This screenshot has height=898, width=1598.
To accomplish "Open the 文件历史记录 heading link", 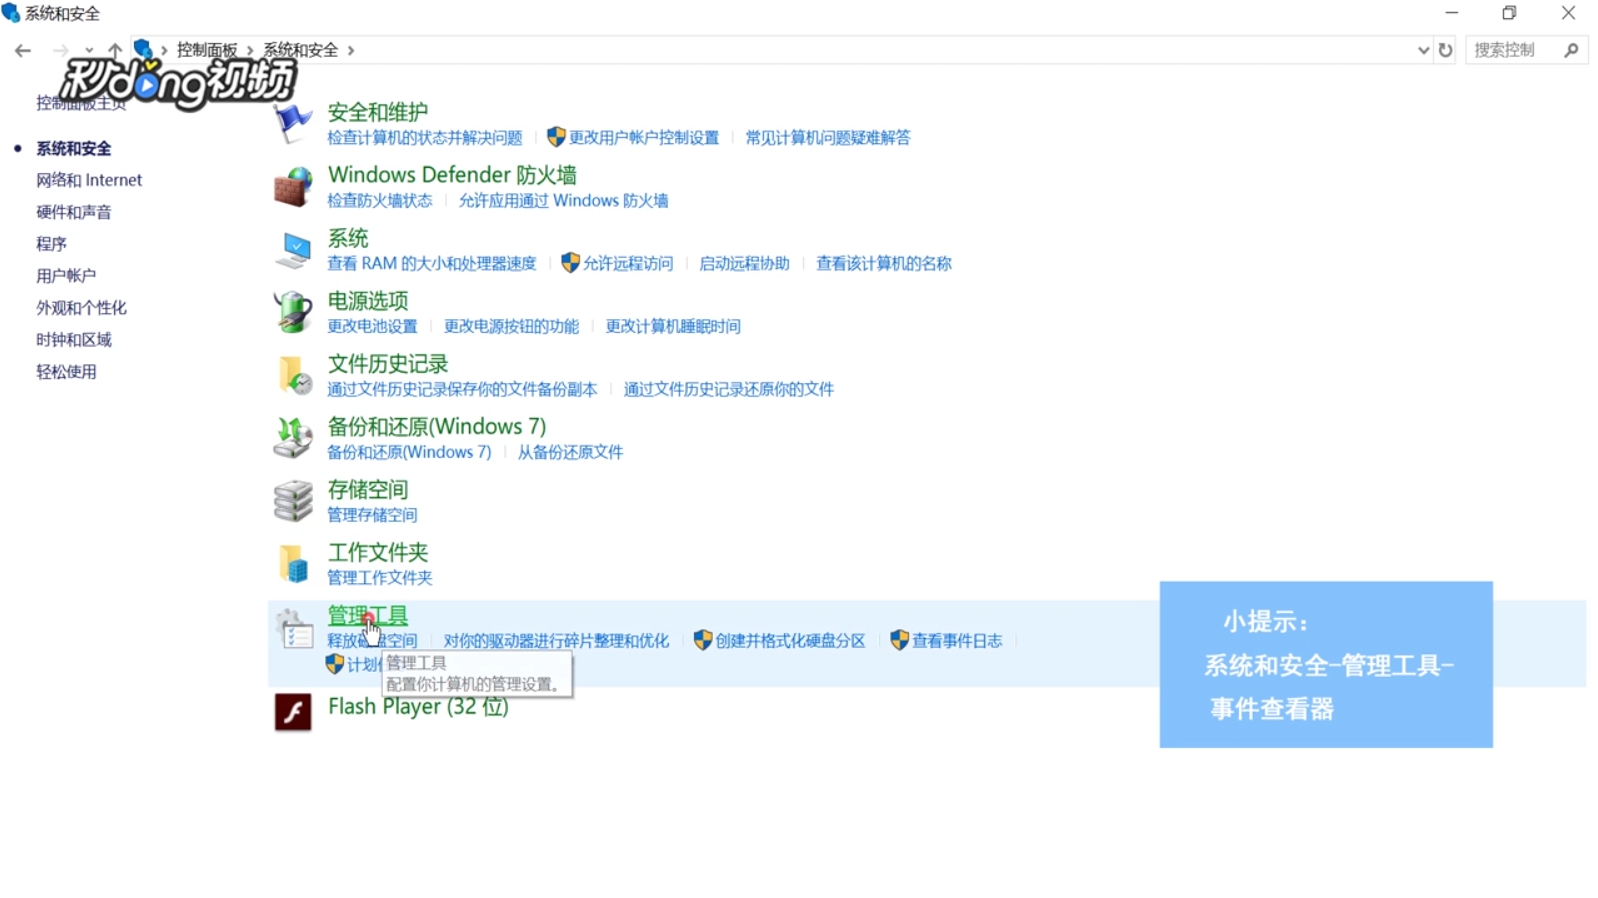I will pos(388,364).
